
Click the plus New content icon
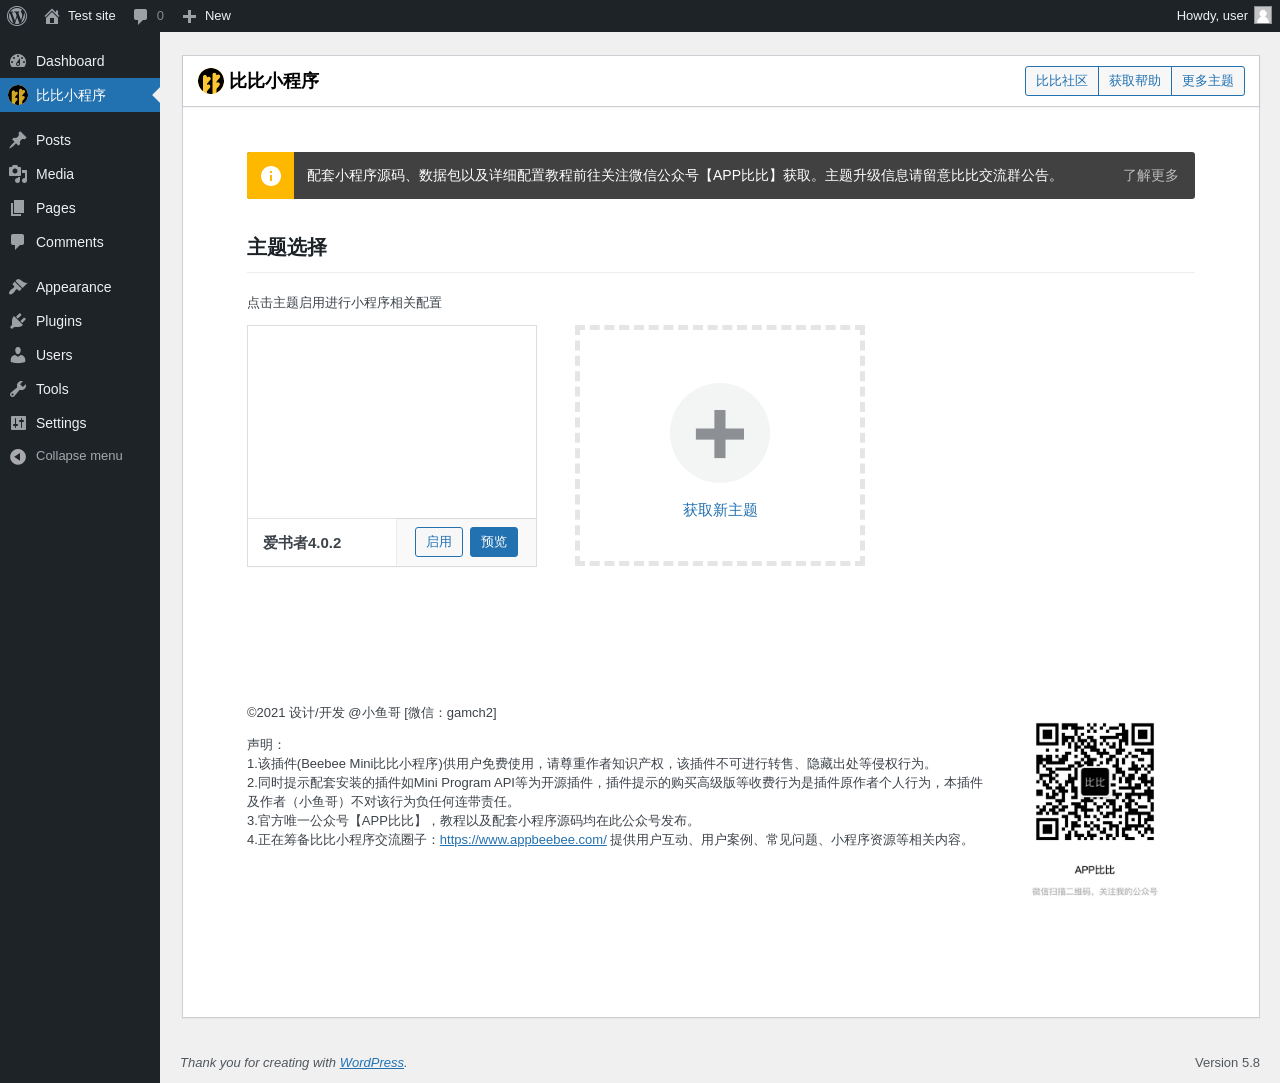[189, 16]
